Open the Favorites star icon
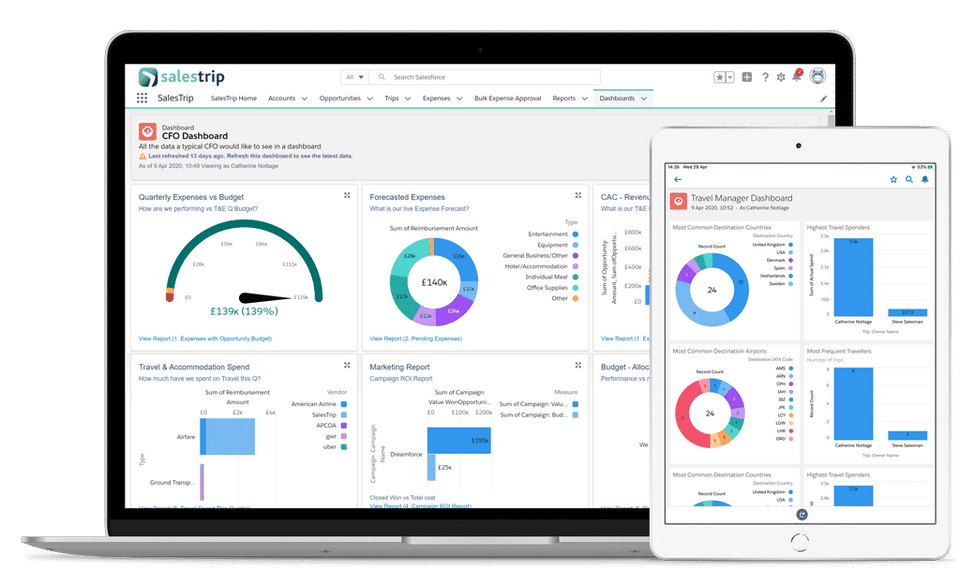The width and height of the screenshot is (960, 572). [720, 77]
